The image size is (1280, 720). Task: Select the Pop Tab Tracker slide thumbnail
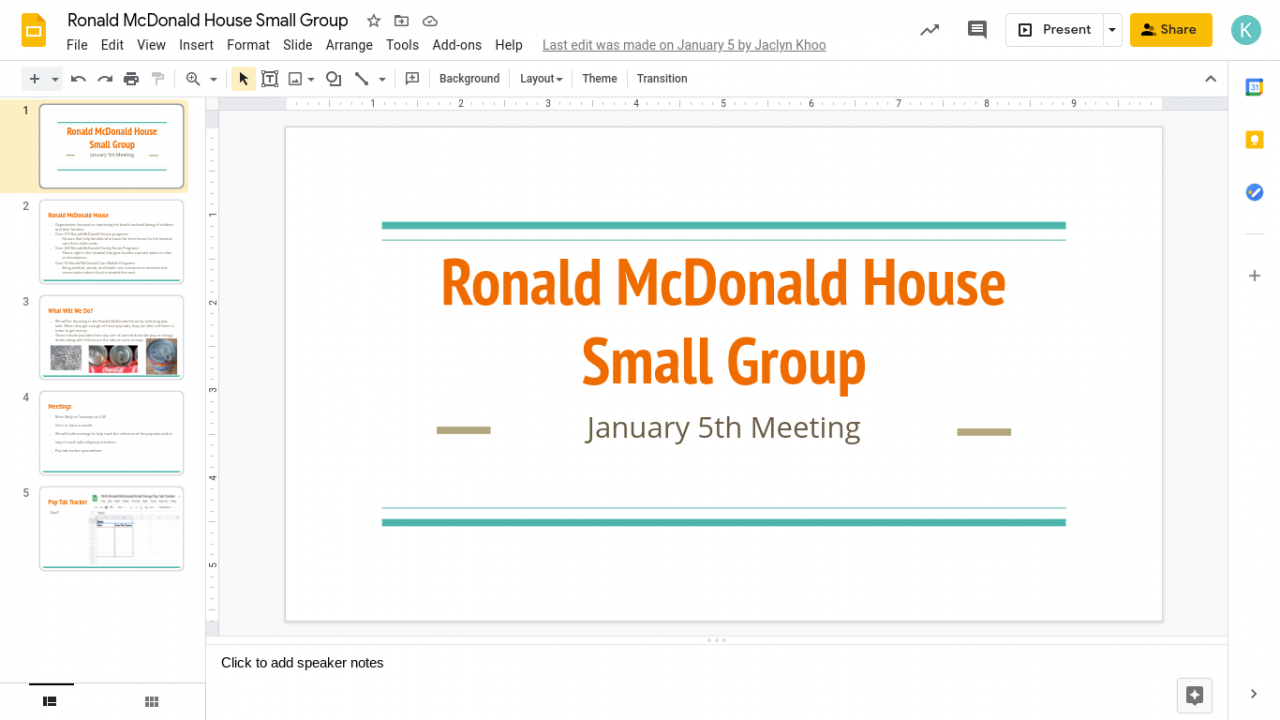click(111, 528)
